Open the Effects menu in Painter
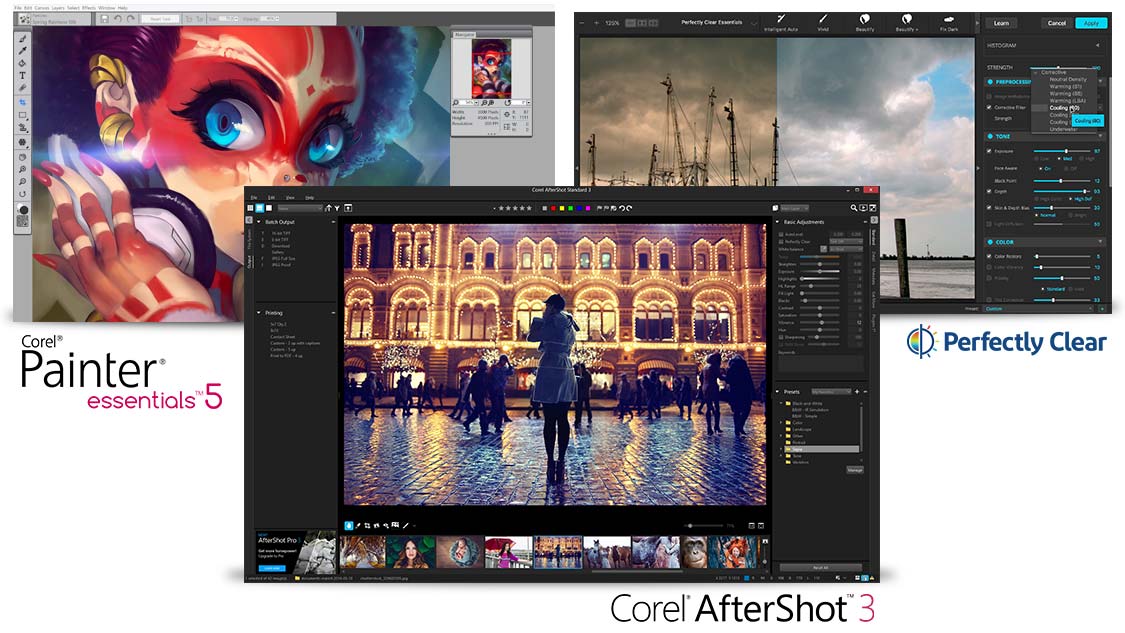Screen dimensions: 1125x633 click(x=89, y=8)
